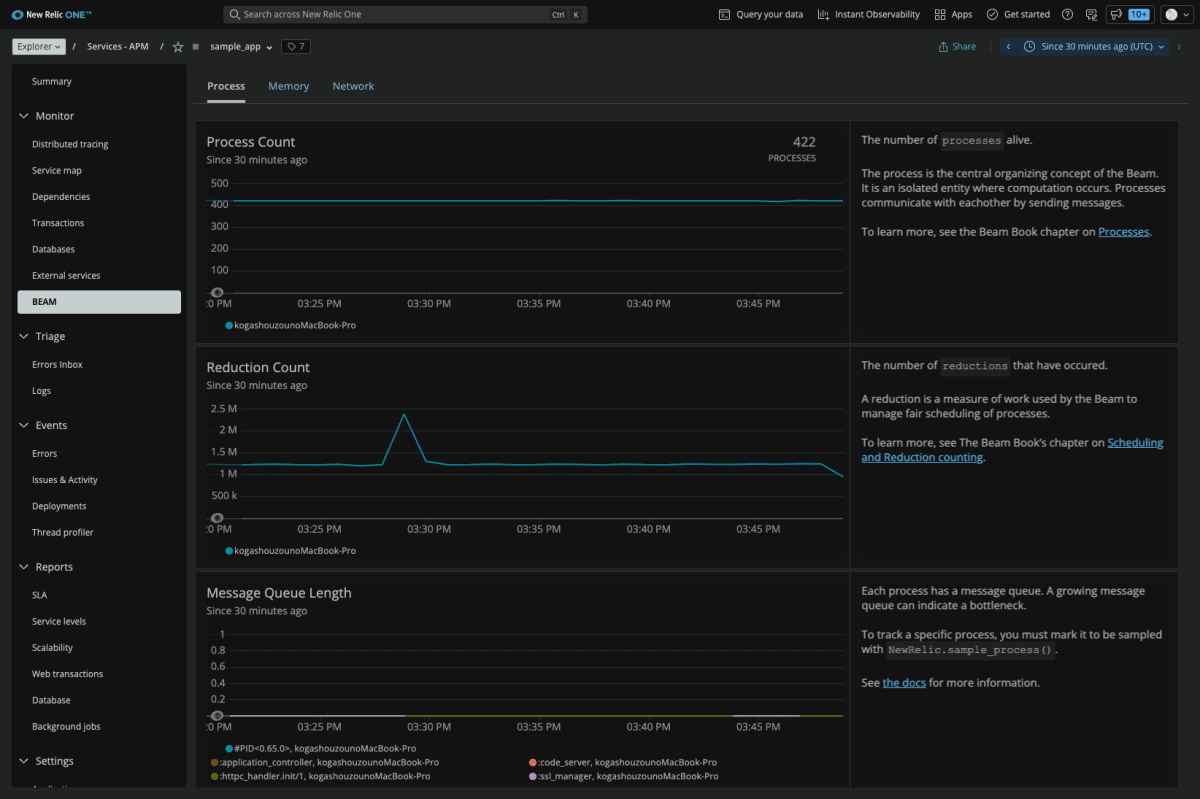Toggle Process Count legend kogashouzounoMacBook-Pro
The width and height of the screenshot is (1200, 799).
(291, 325)
